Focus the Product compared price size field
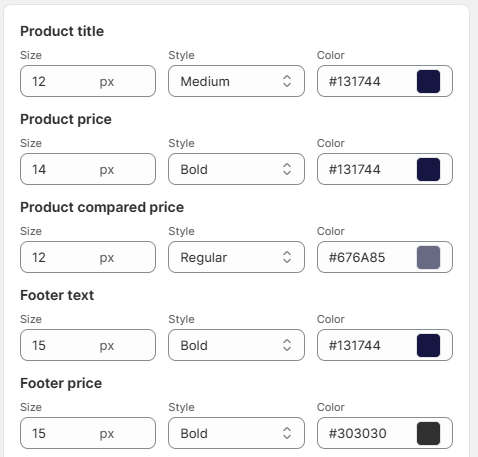The height and width of the screenshot is (457, 478). point(88,257)
